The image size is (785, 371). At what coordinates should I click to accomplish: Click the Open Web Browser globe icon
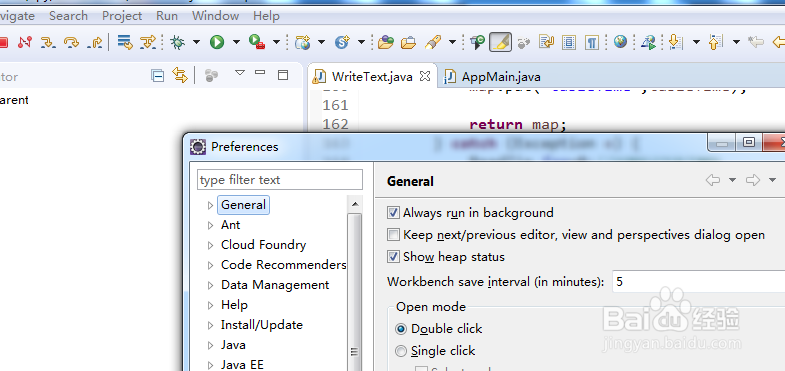[620, 42]
